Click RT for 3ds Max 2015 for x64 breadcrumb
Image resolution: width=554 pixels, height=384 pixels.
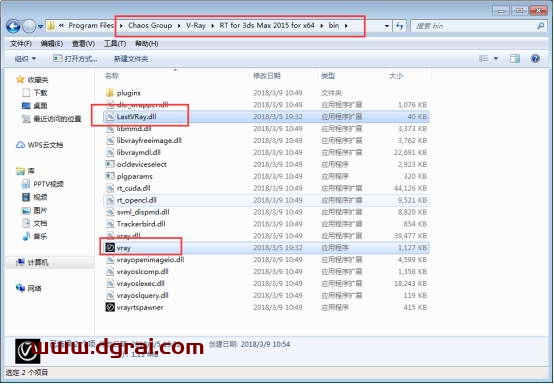pos(267,25)
